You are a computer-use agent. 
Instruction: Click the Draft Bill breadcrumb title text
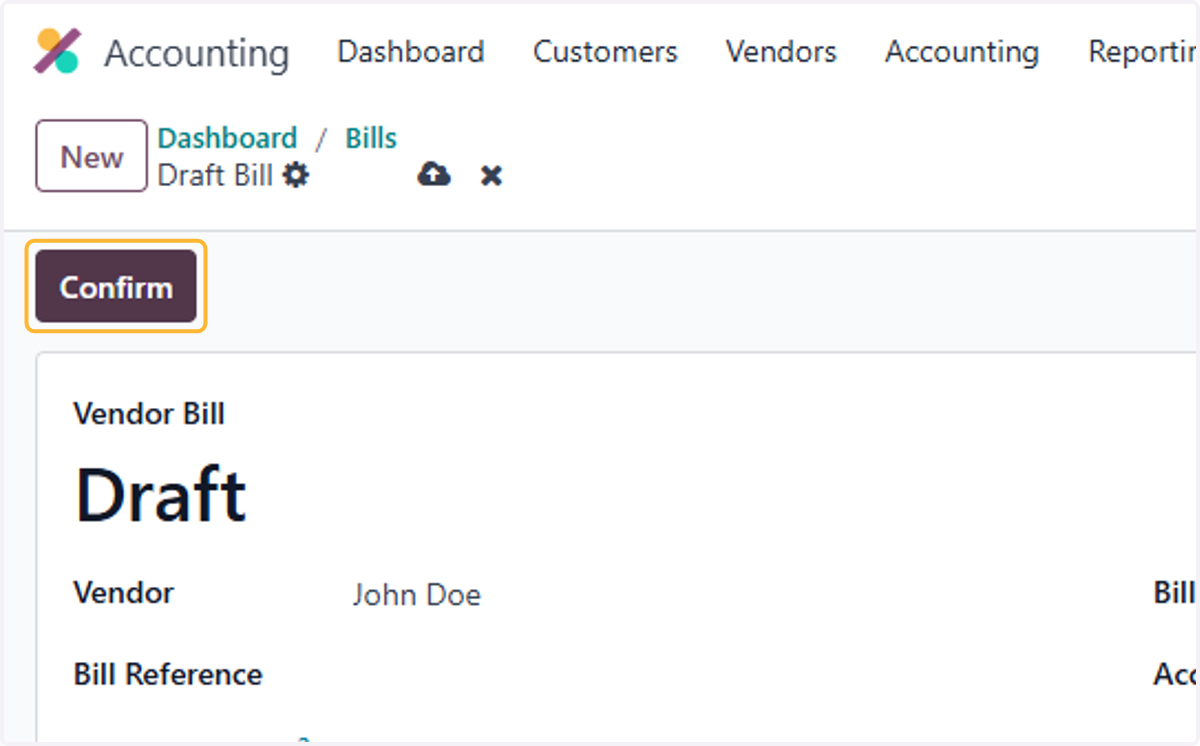pyautogui.click(x=215, y=176)
